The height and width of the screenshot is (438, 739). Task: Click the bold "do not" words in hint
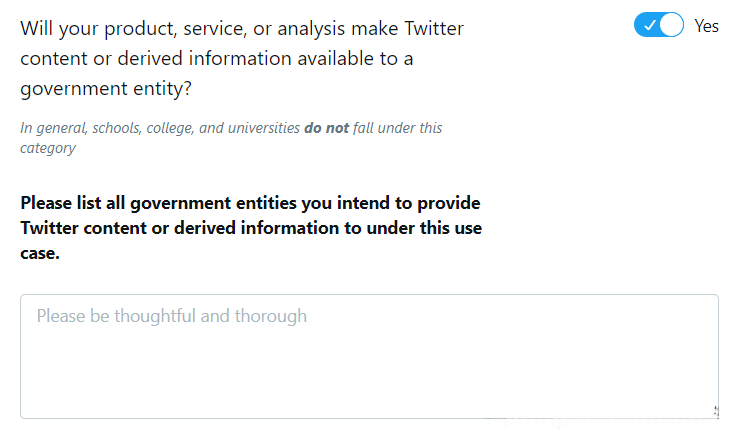pos(326,128)
